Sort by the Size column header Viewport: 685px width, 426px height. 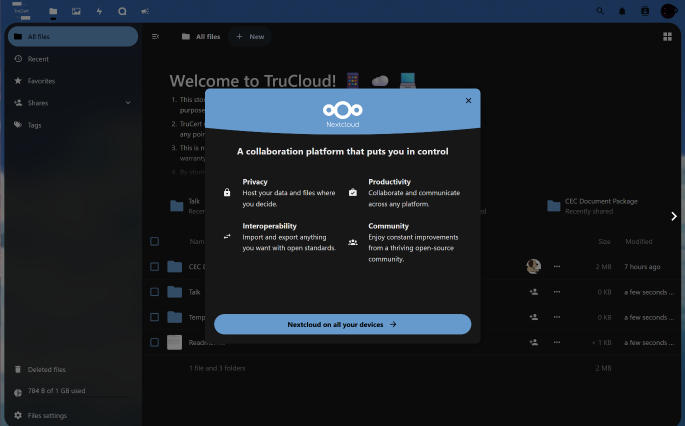[x=605, y=242]
